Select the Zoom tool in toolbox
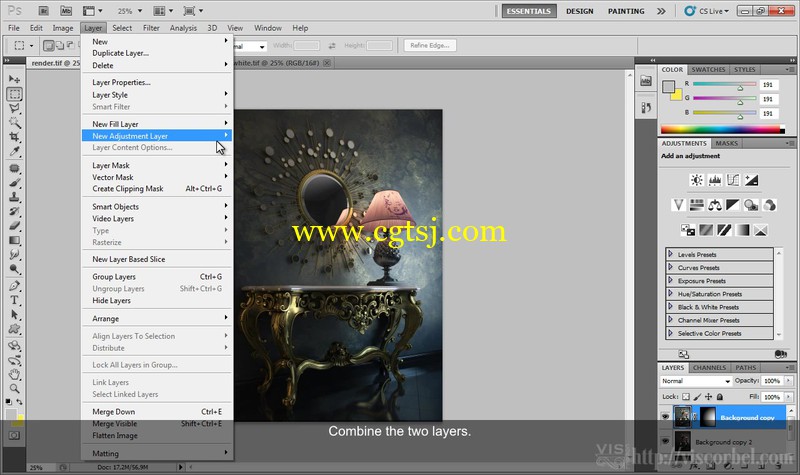800x475 pixels. click(14, 389)
